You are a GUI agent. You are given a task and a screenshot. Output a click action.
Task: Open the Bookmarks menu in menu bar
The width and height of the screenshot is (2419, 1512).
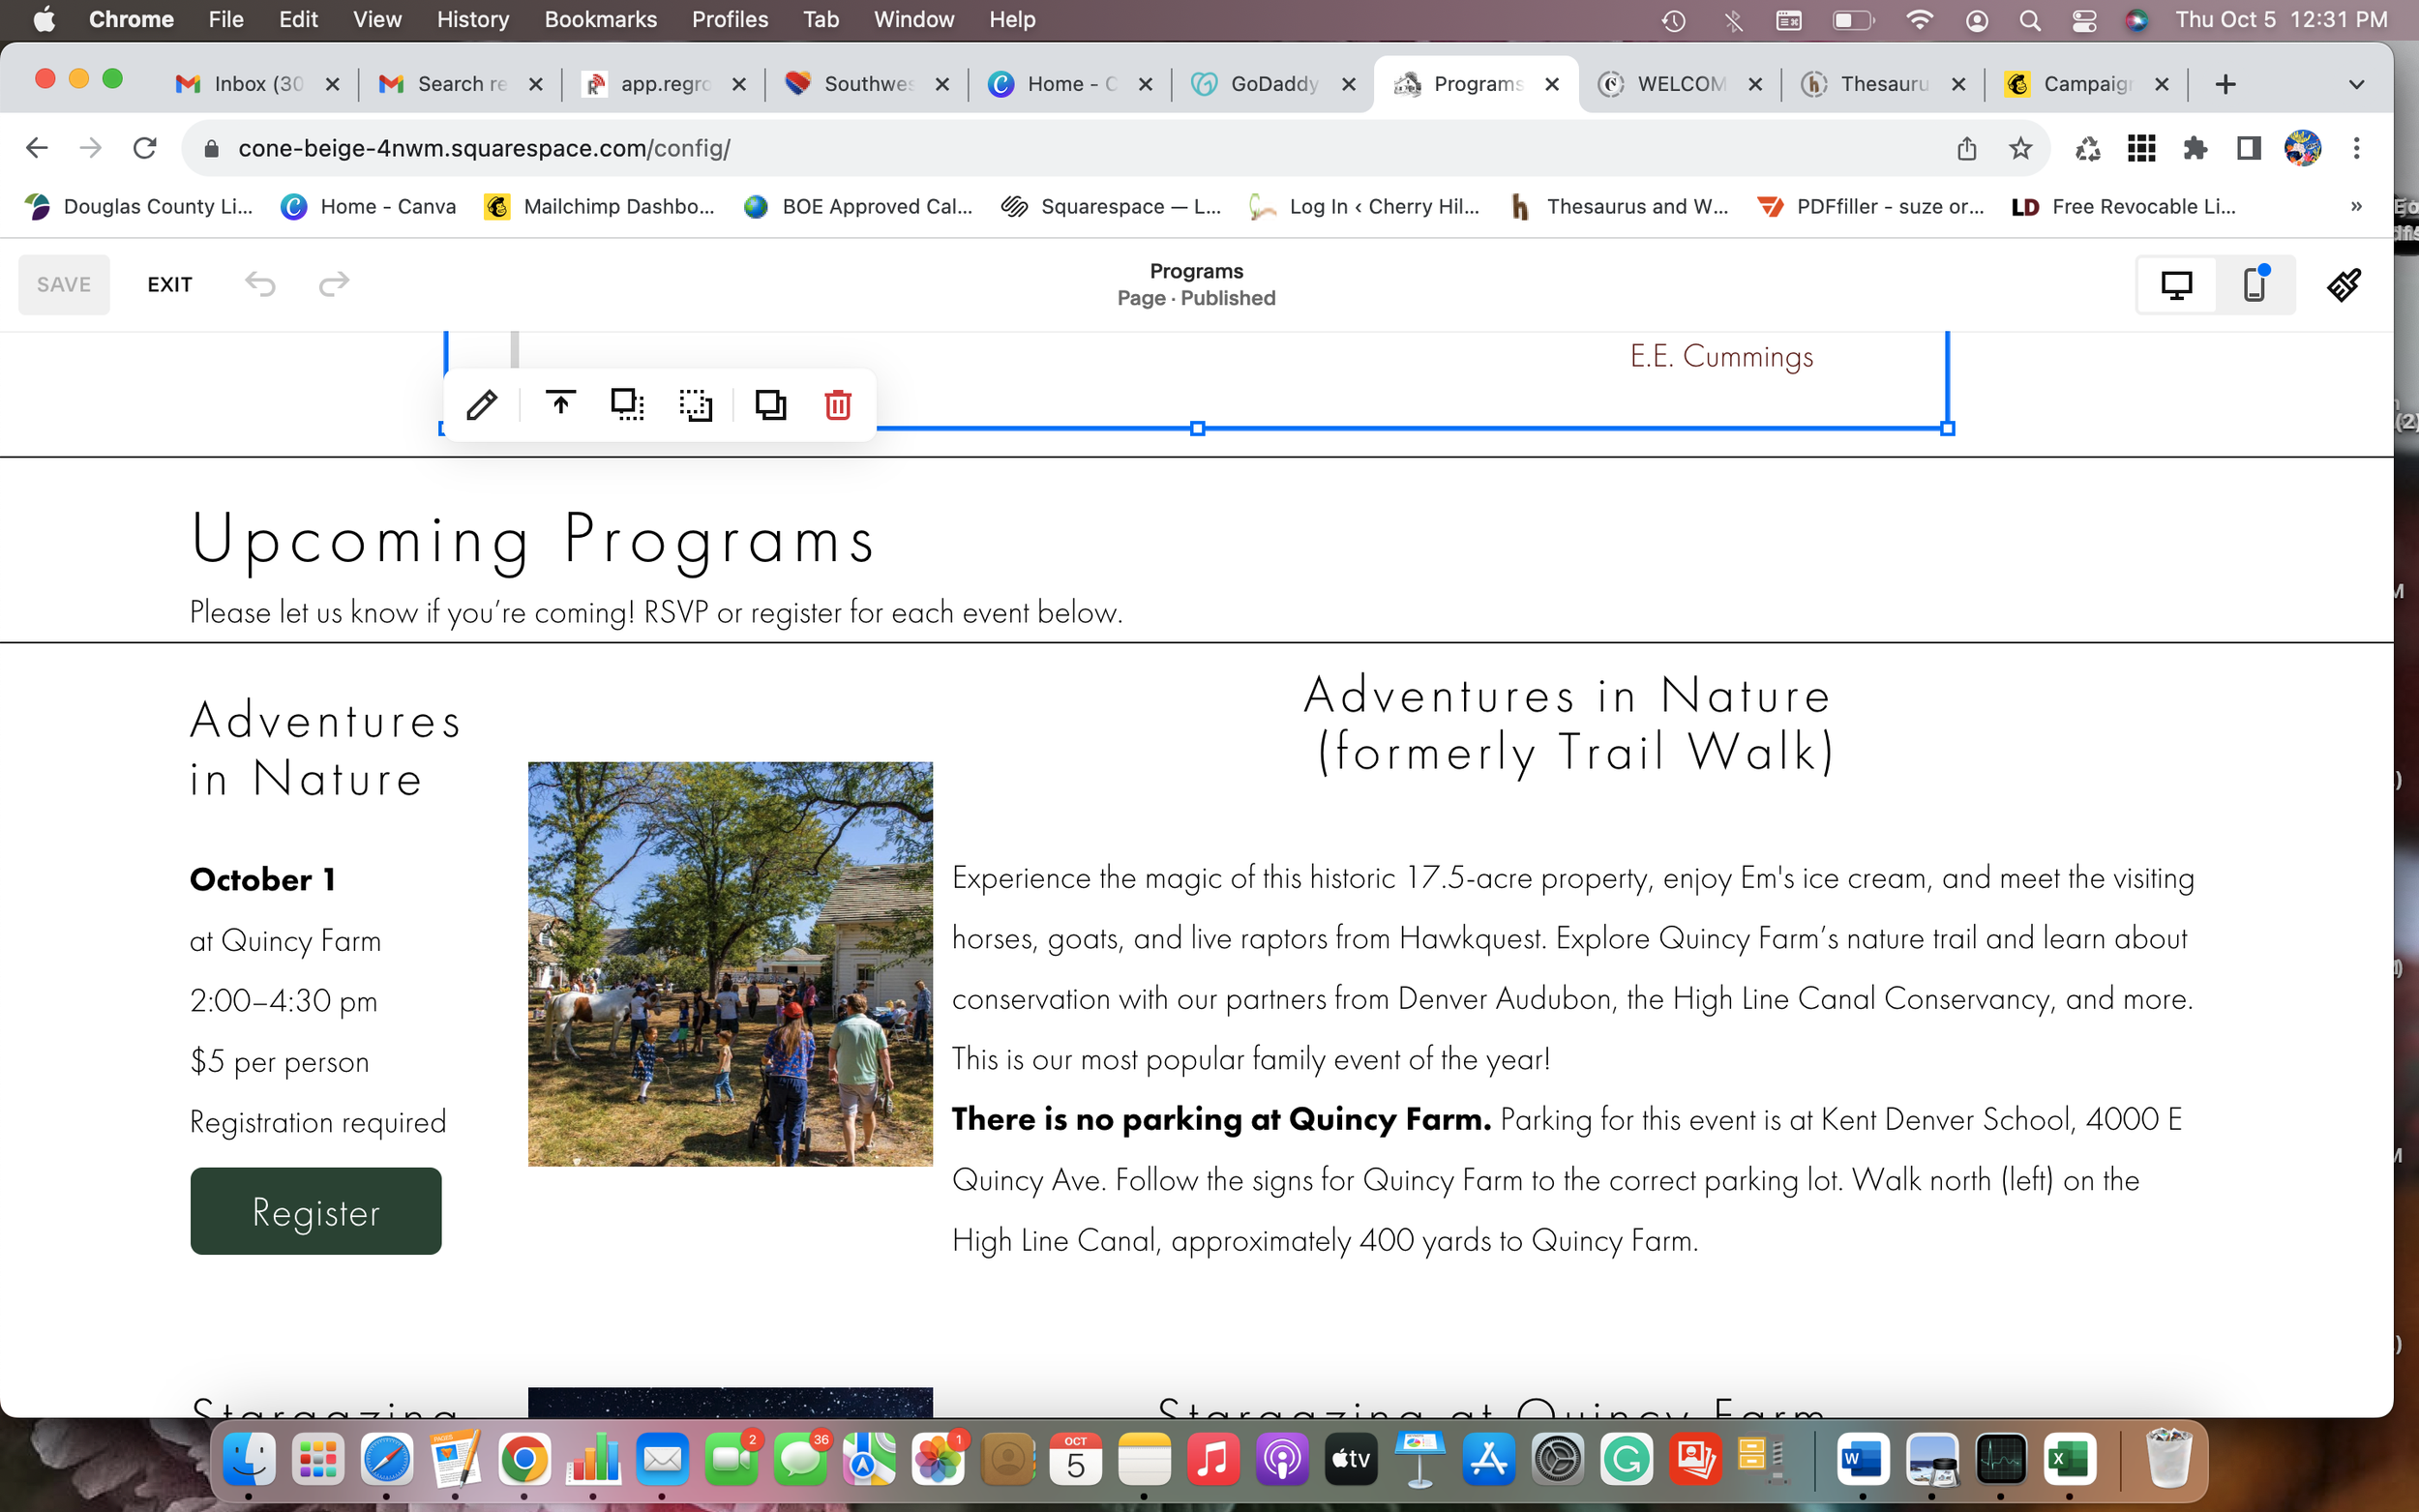tap(600, 19)
